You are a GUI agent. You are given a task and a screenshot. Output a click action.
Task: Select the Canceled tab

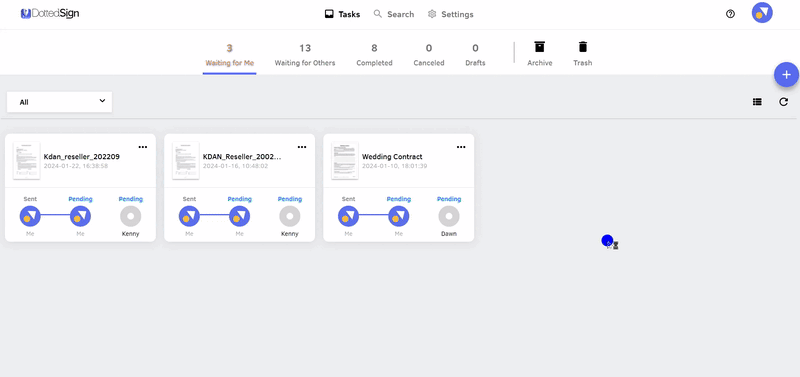click(429, 55)
